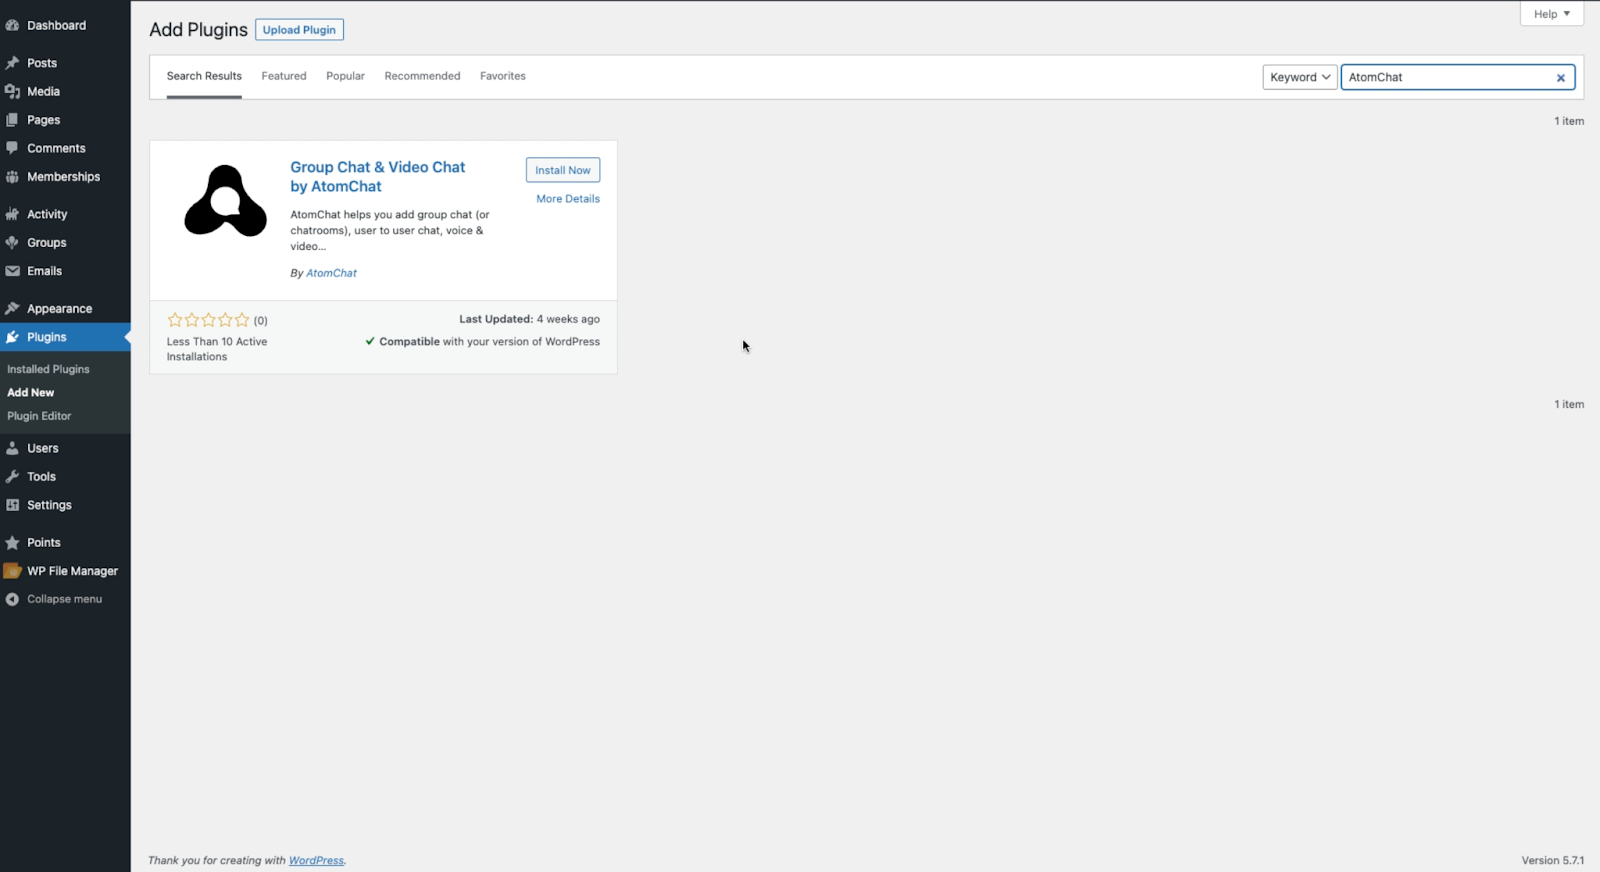This screenshot has height=872, width=1600.
Task: Open the Settings menu label
Action: pos(49,505)
